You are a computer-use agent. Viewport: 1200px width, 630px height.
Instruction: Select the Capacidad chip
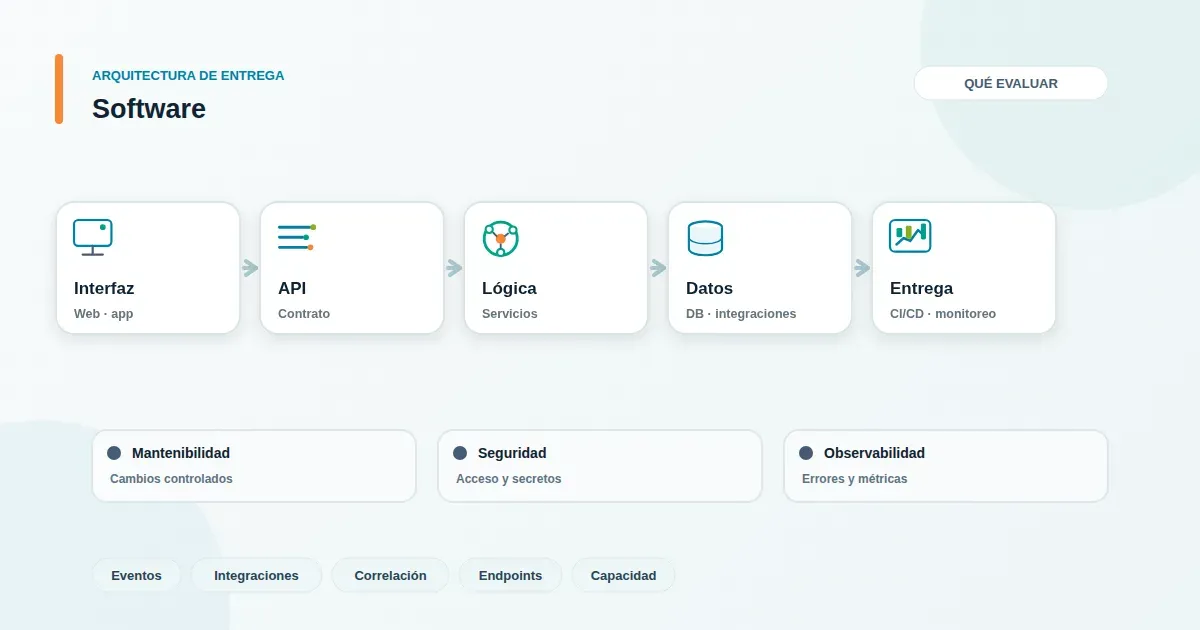[x=623, y=575]
